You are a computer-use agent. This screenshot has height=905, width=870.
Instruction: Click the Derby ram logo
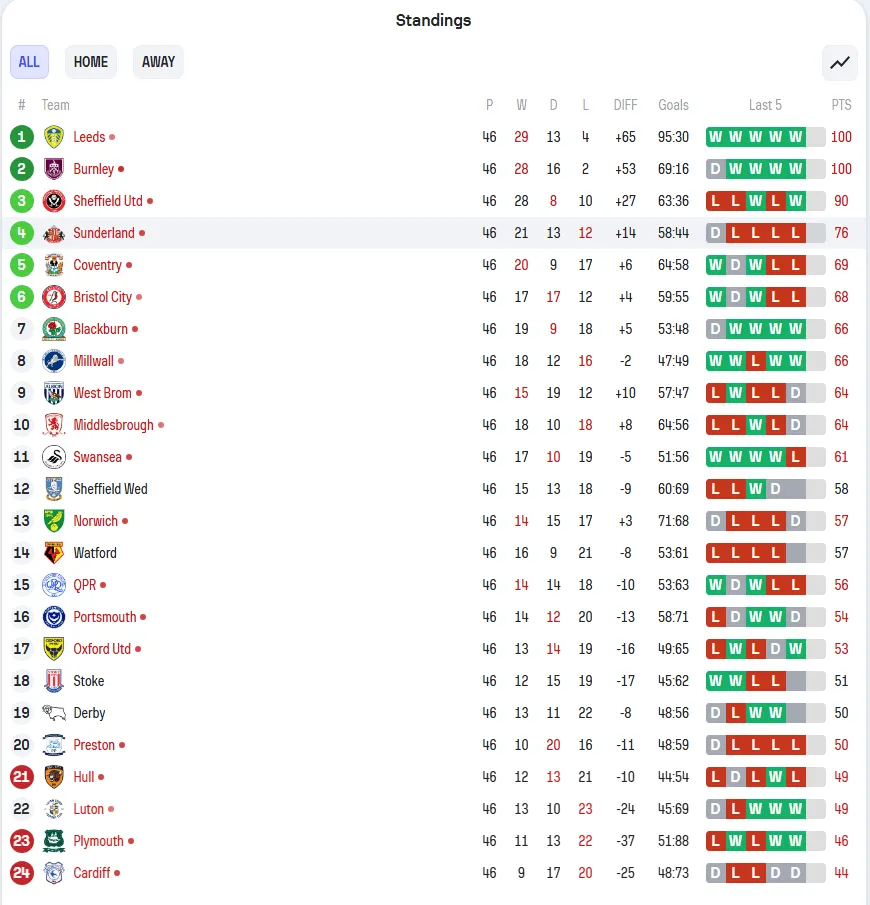tap(54, 713)
